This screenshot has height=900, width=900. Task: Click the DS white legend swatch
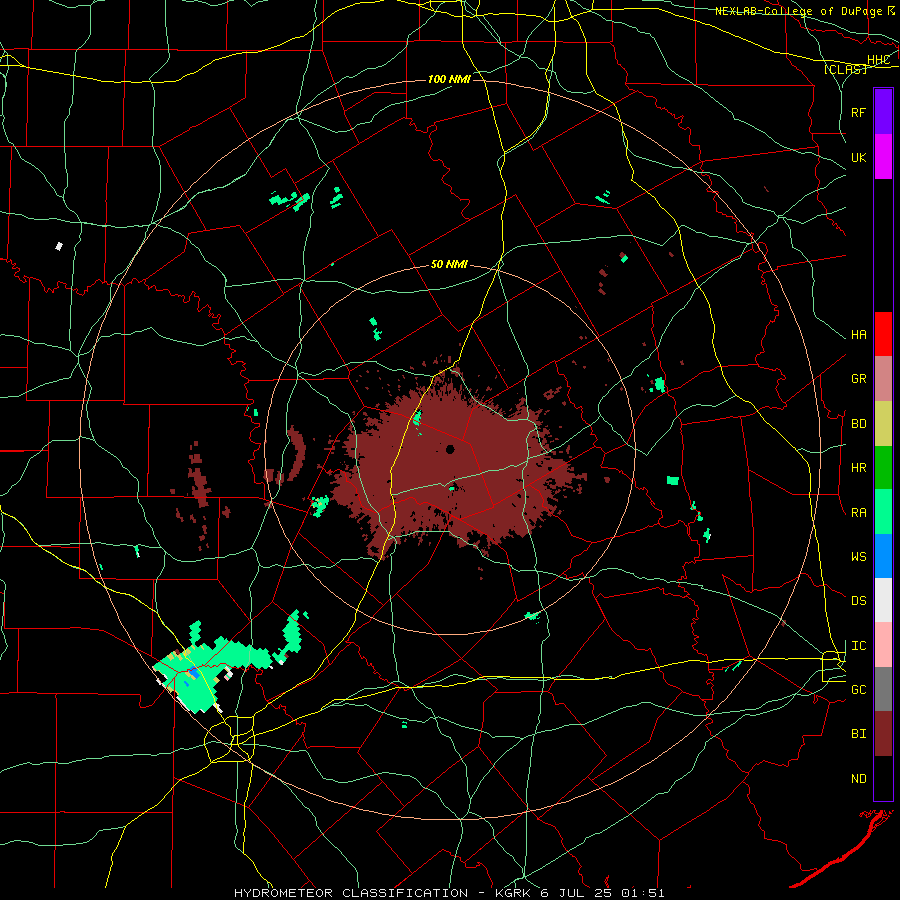point(883,600)
